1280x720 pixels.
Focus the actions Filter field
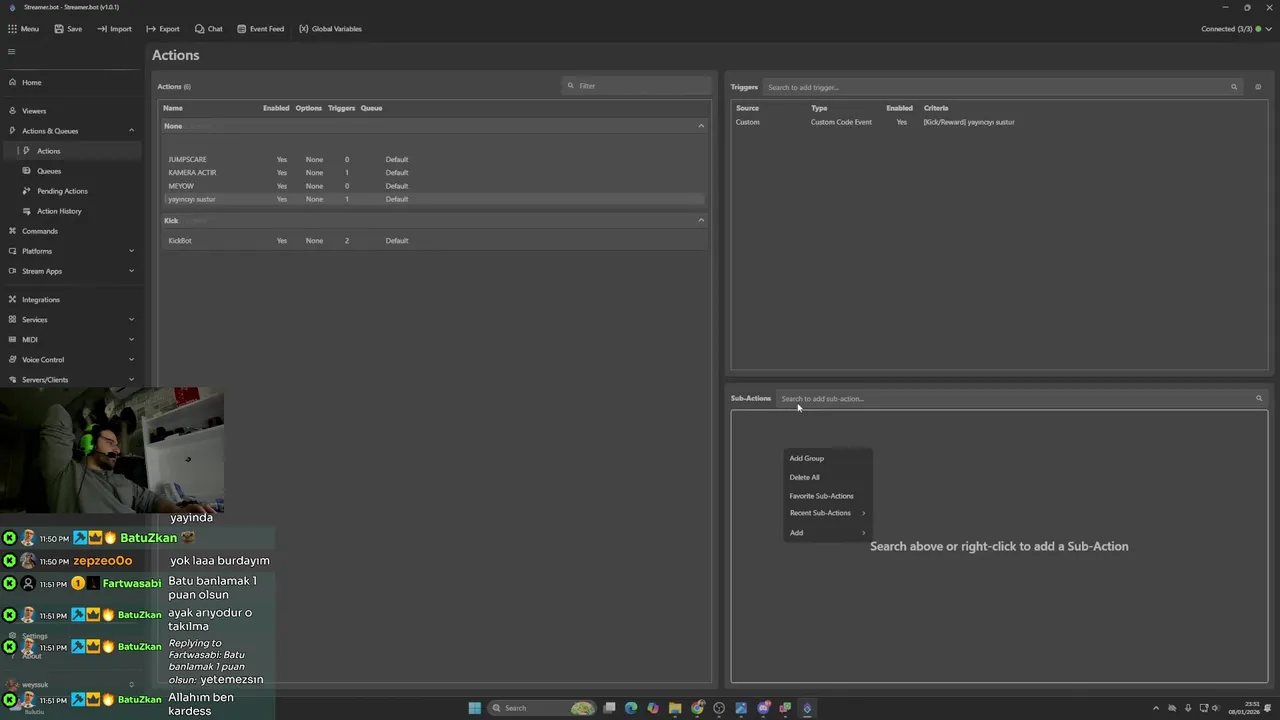(x=636, y=86)
